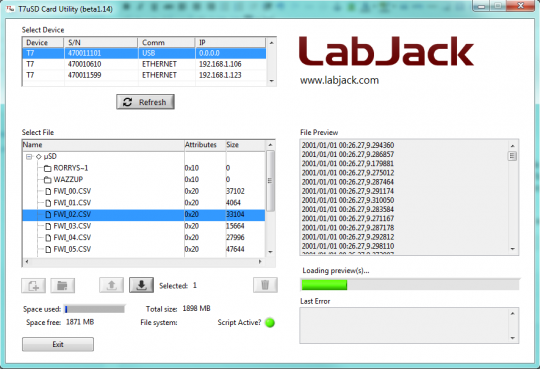Click the Exit button

58,344
